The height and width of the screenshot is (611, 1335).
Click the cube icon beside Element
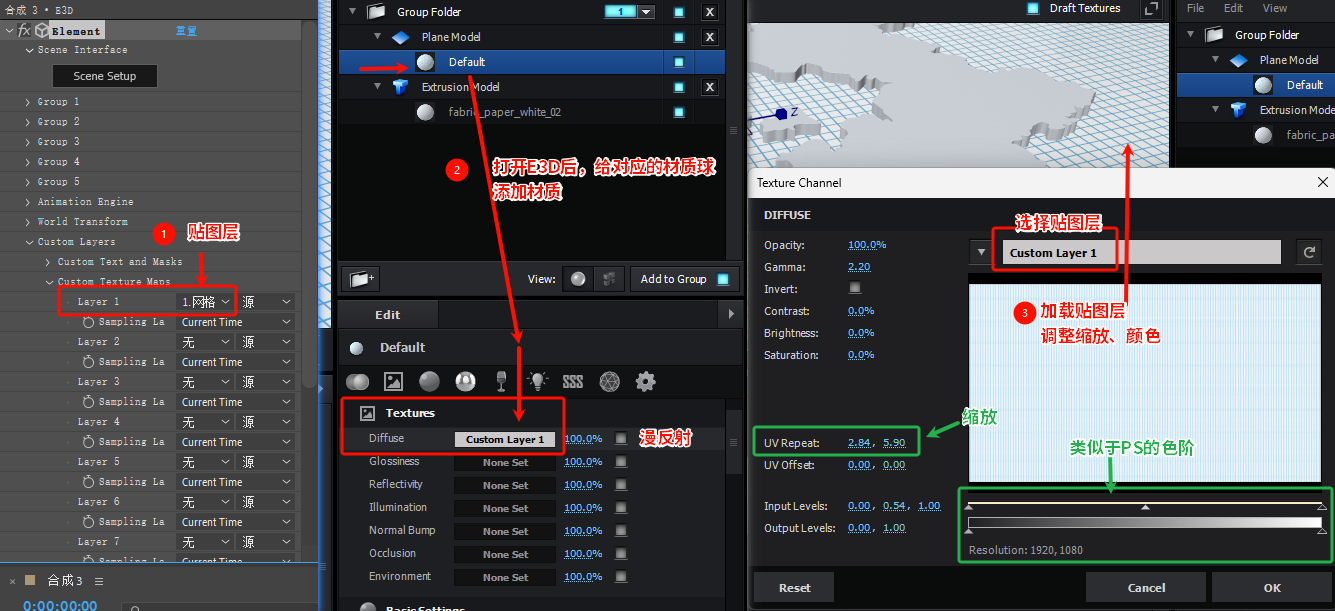tap(42, 30)
